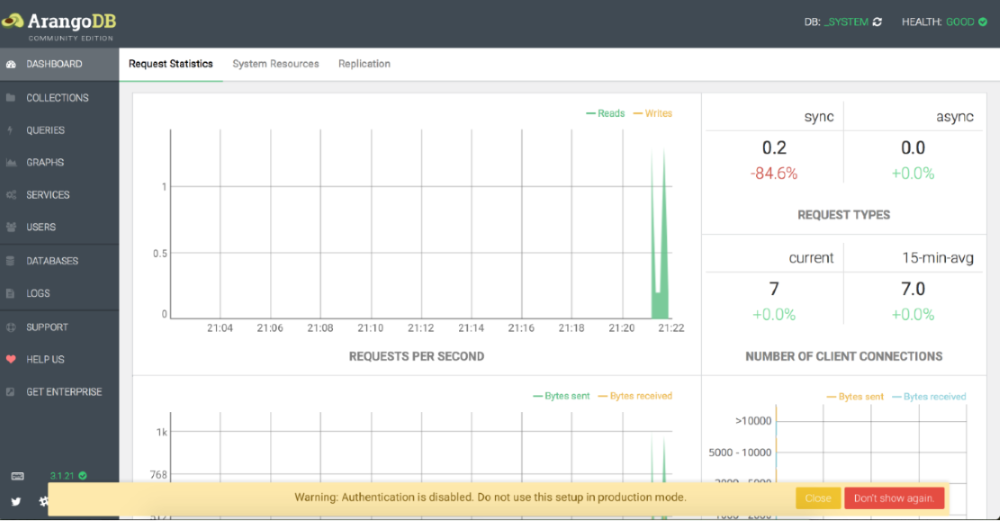Open the Twitter bird icon
This screenshot has height=521, width=1000.
pos(16,502)
